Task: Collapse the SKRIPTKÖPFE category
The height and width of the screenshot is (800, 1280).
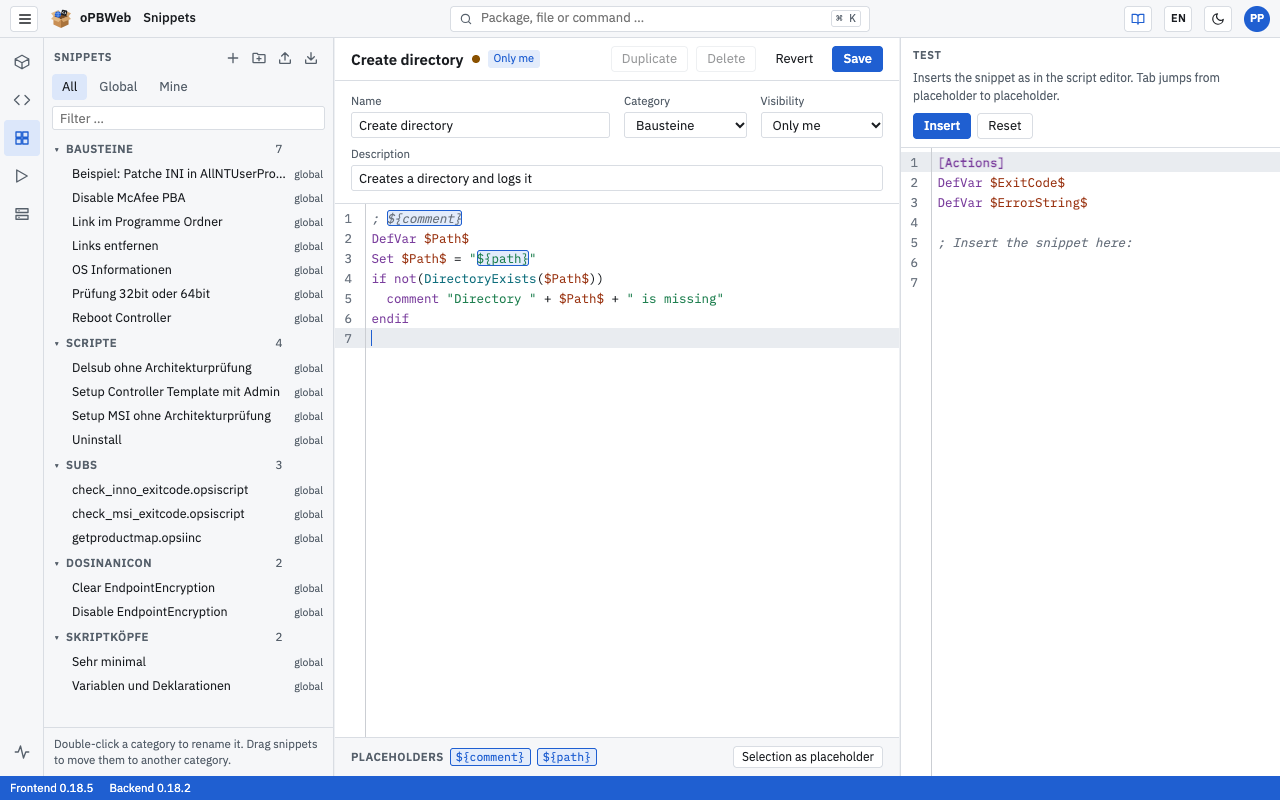Action: [57, 638]
